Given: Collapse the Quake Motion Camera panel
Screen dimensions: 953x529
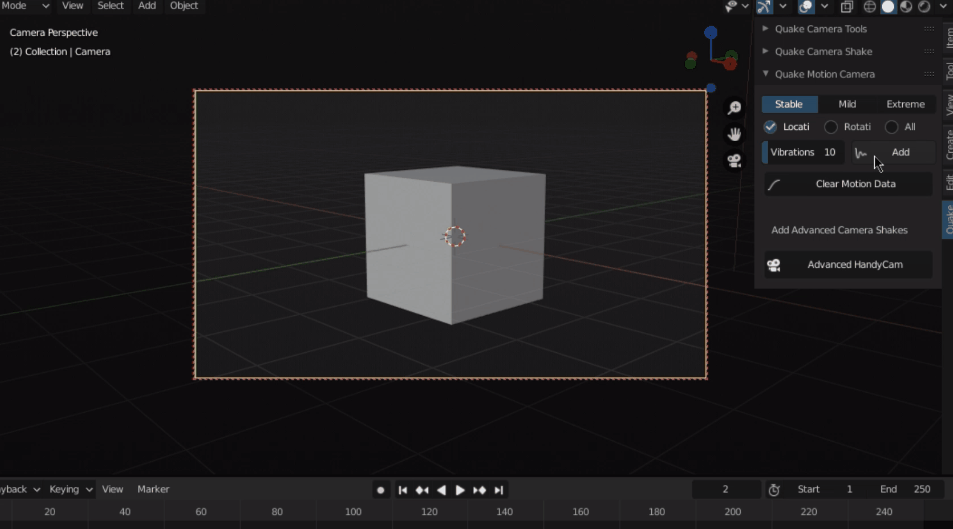Looking at the screenshot, I should pyautogui.click(x=765, y=74).
